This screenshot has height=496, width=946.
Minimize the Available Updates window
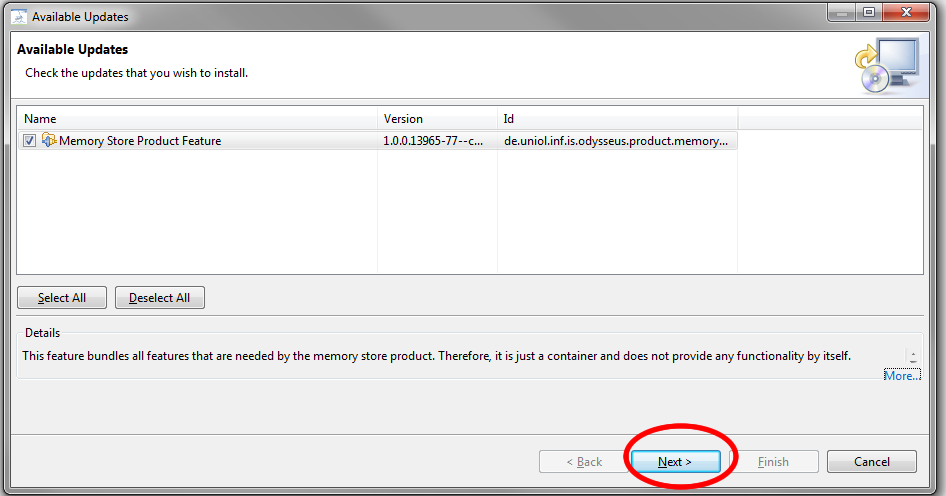(840, 13)
